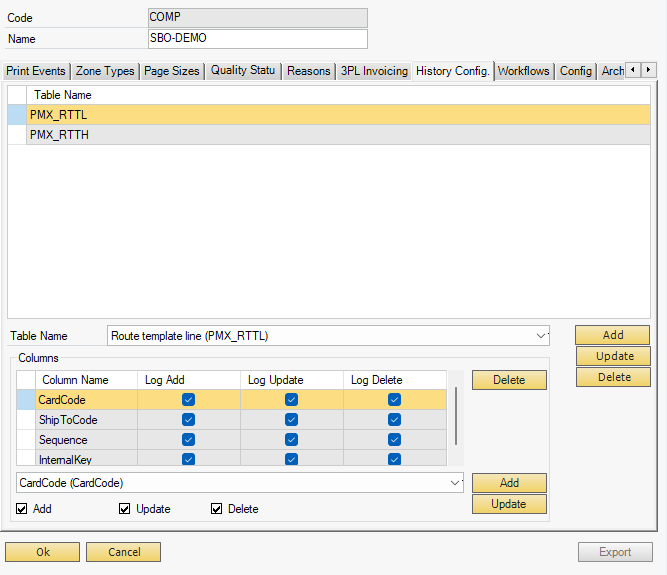The height and width of the screenshot is (575, 667).
Task: Open the 3PL Invoicing tab
Action: pyautogui.click(x=374, y=71)
